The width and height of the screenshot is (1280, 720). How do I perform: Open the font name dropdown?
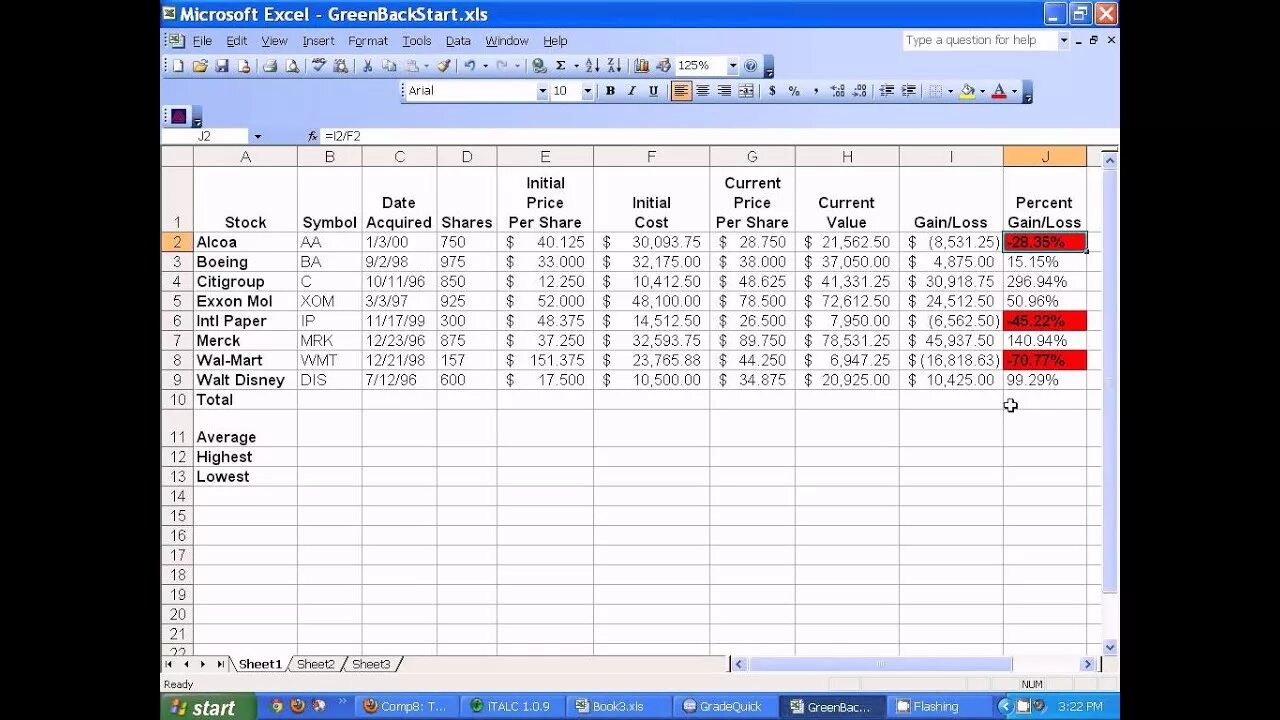[x=543, y=91]
